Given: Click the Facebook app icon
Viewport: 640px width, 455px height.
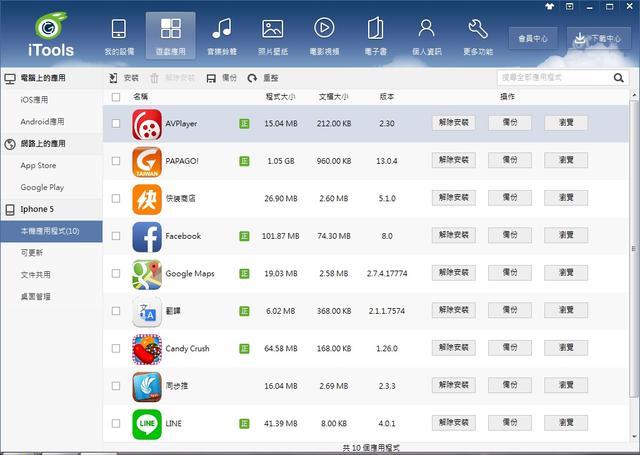Looking at the screenshot, I should tap(147, 237).
